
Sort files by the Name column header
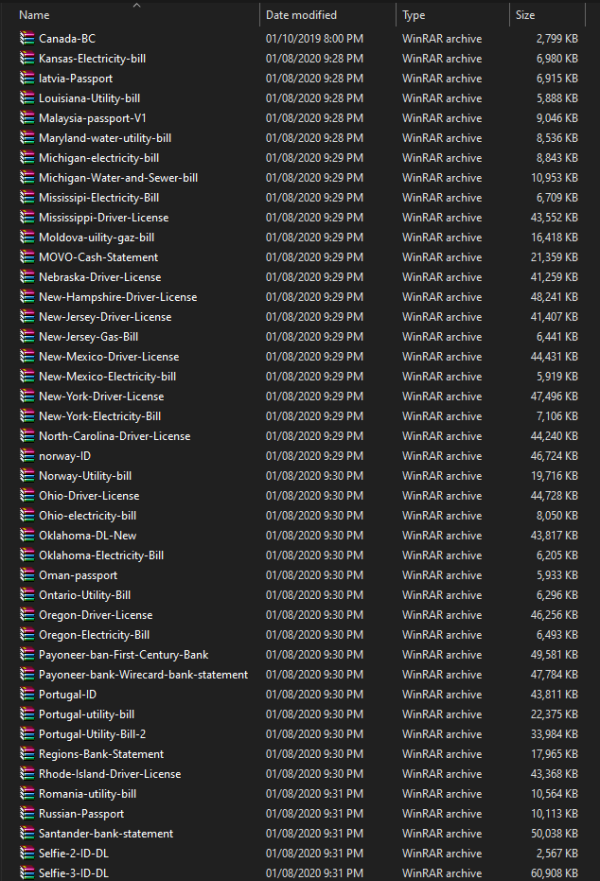35,16
